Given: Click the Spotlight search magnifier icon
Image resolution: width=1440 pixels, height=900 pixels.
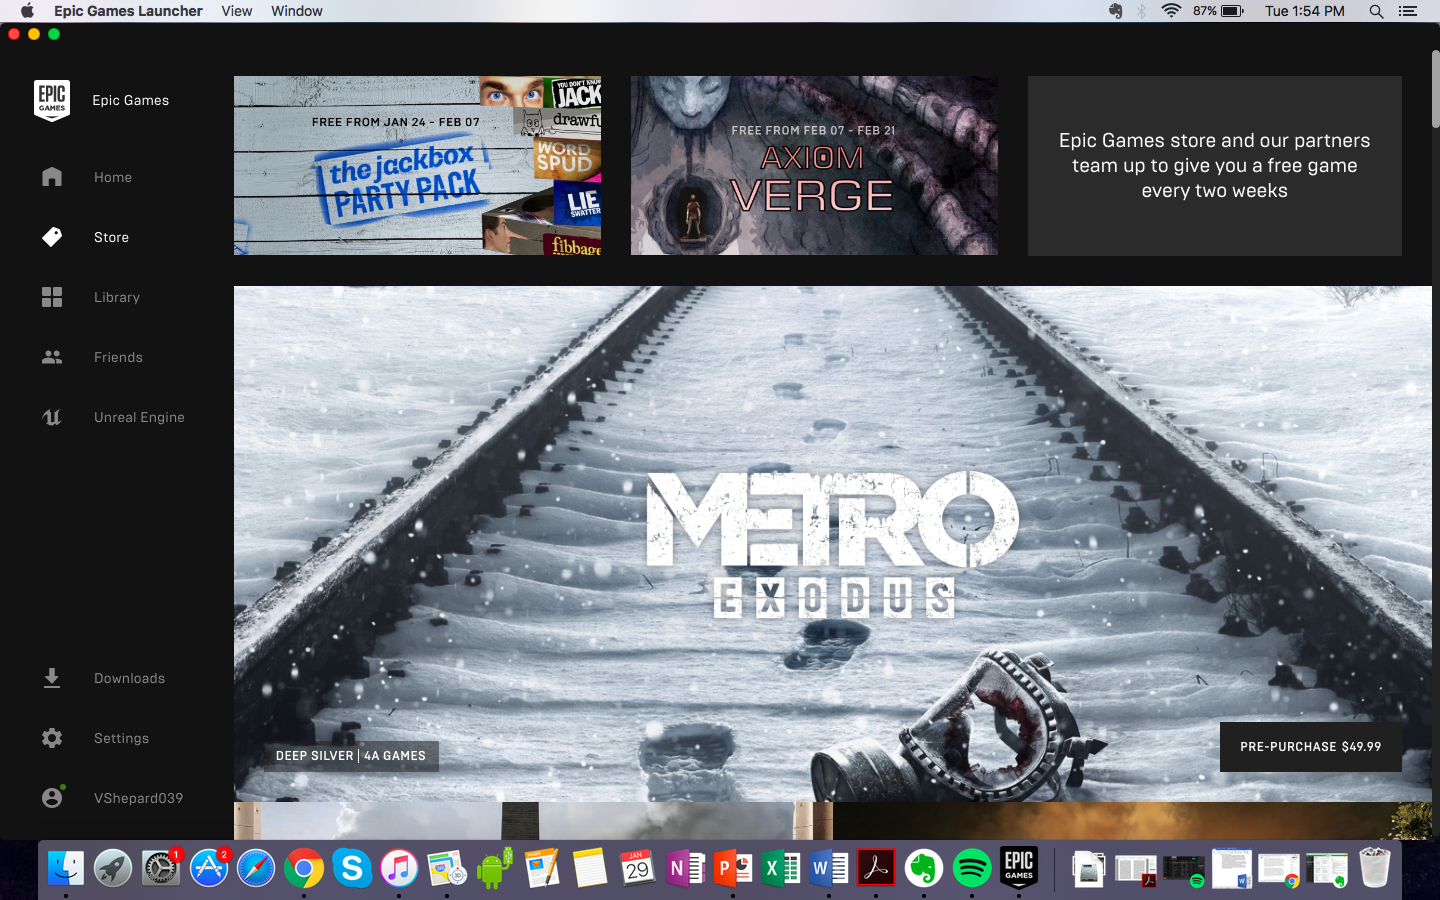Looking at the screenshot, I should coord(1376,11).
